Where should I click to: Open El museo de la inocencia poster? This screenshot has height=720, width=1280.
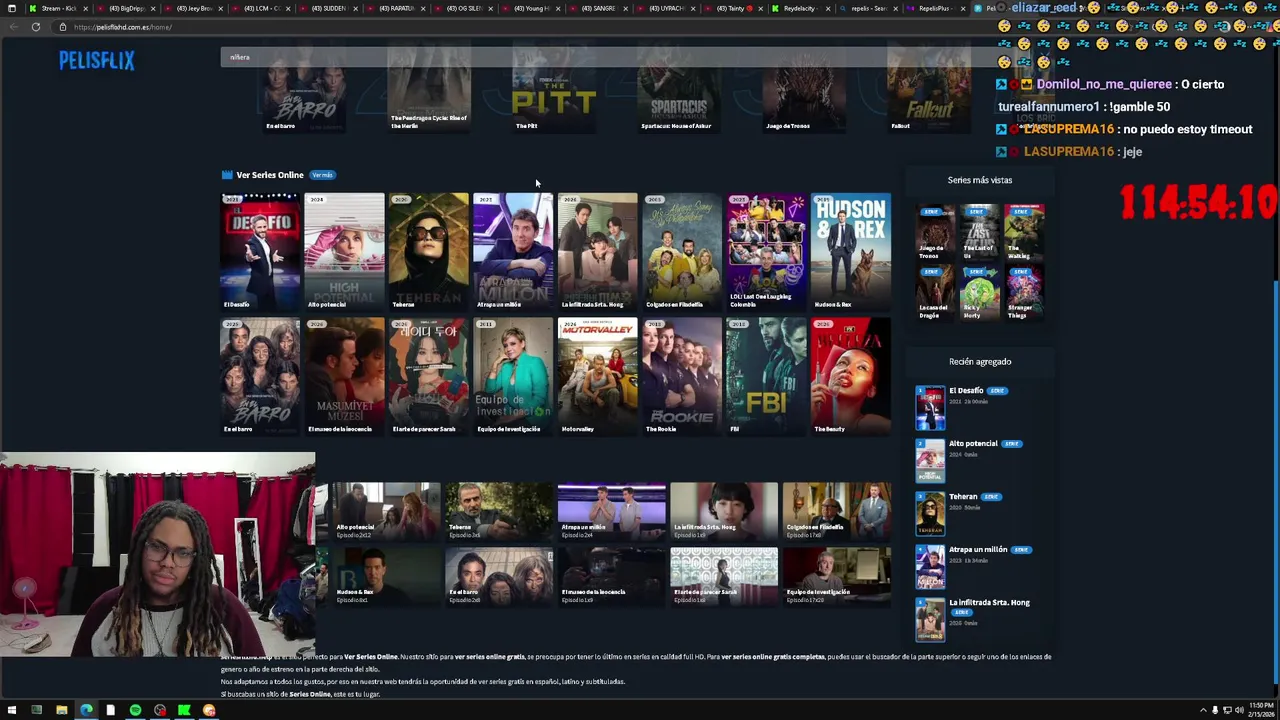(x=344, y=376)
